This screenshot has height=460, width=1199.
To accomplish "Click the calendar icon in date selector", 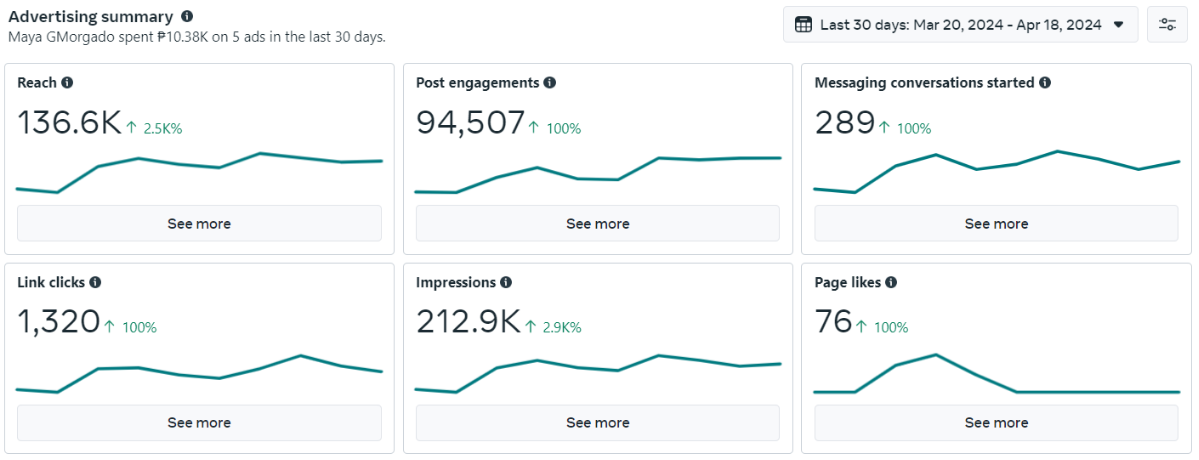I will 803,24.
